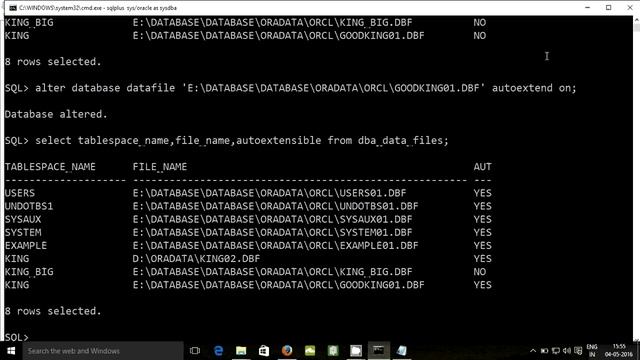This screenshot has width=640, height=360.
Task: Click the Database altered. message
Action: tap(56, 114)
